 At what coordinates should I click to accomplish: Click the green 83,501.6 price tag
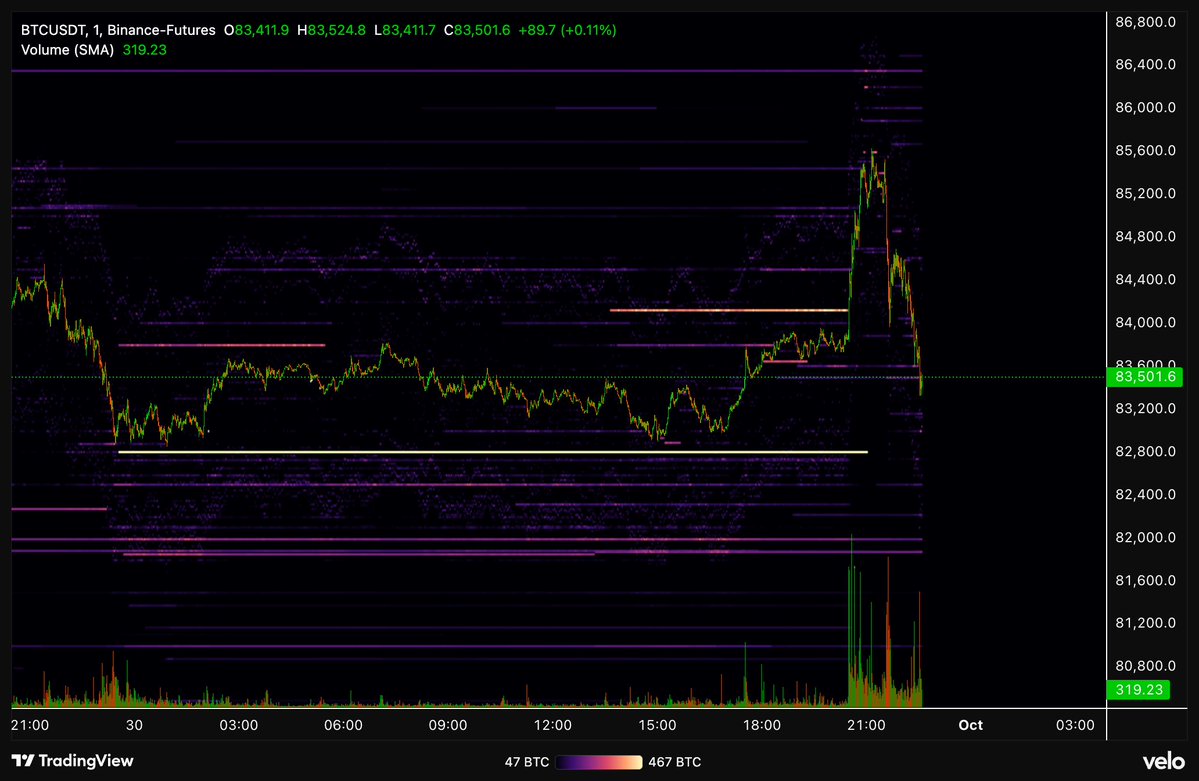tap(1145, 376)
